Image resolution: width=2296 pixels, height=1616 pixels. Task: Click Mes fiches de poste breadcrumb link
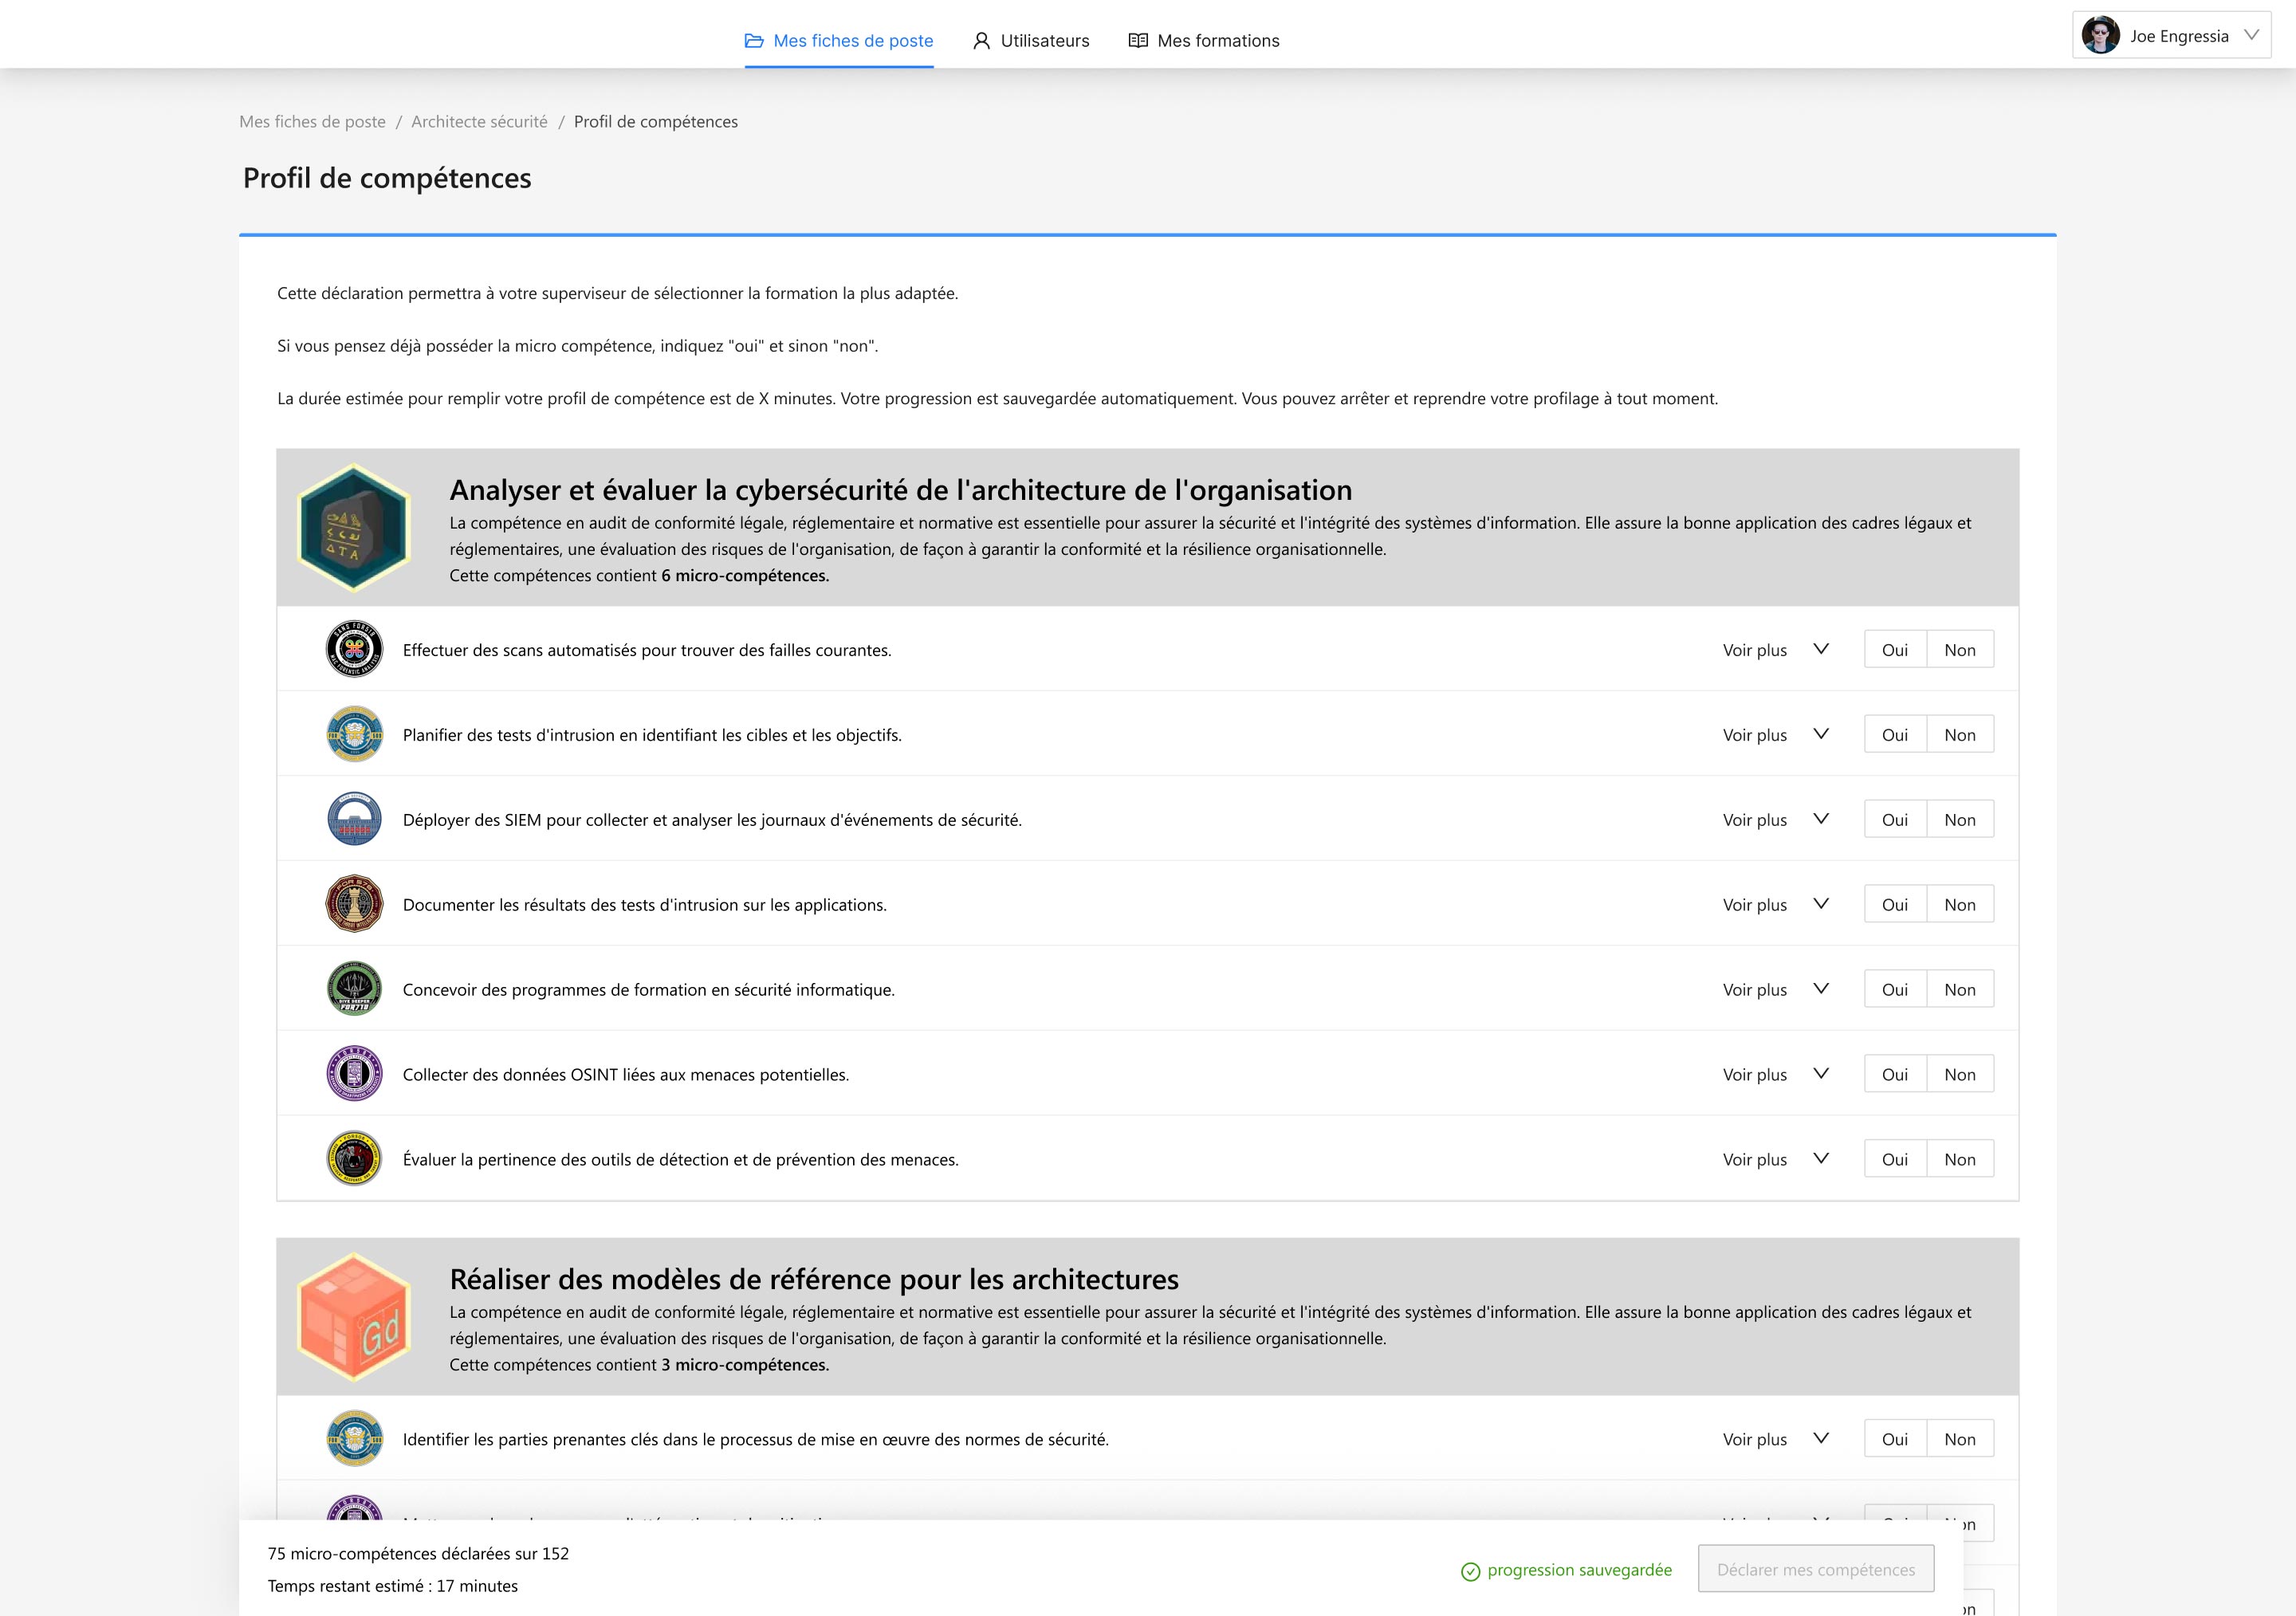point(312,121)
